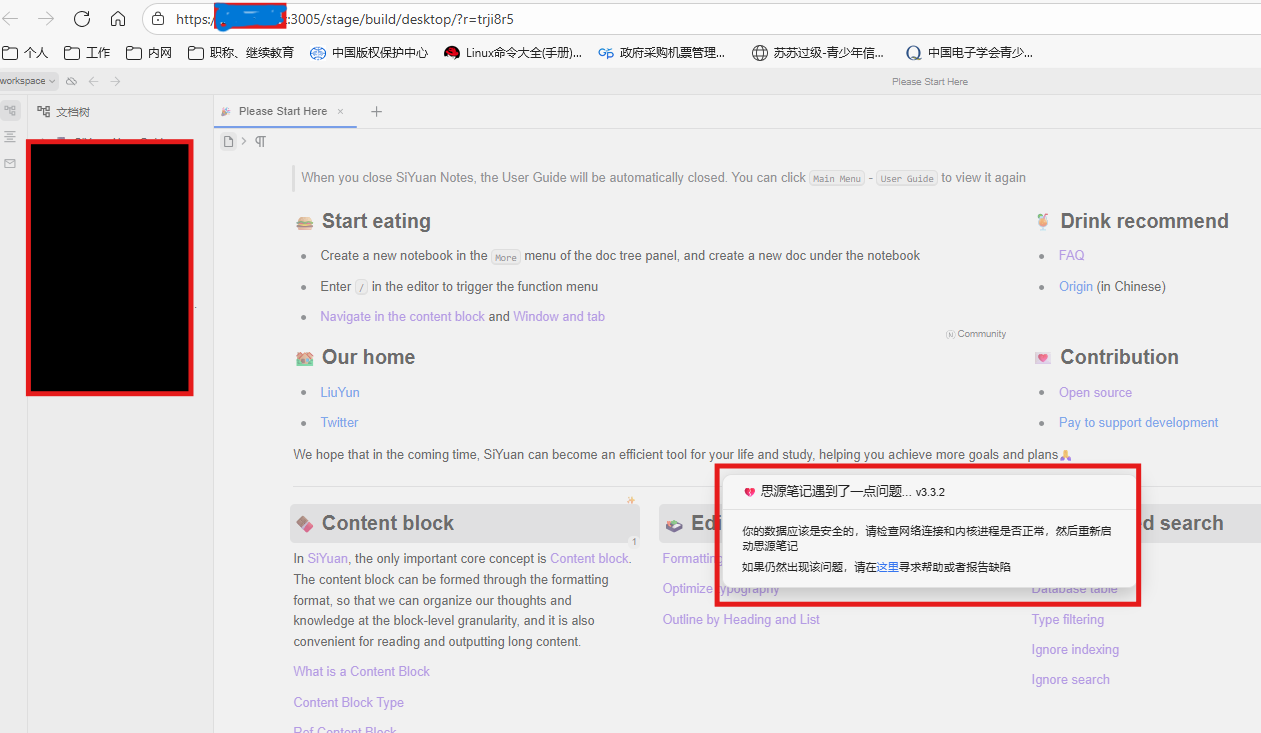Open the 政府采购机票管理 bookmark

662,53
